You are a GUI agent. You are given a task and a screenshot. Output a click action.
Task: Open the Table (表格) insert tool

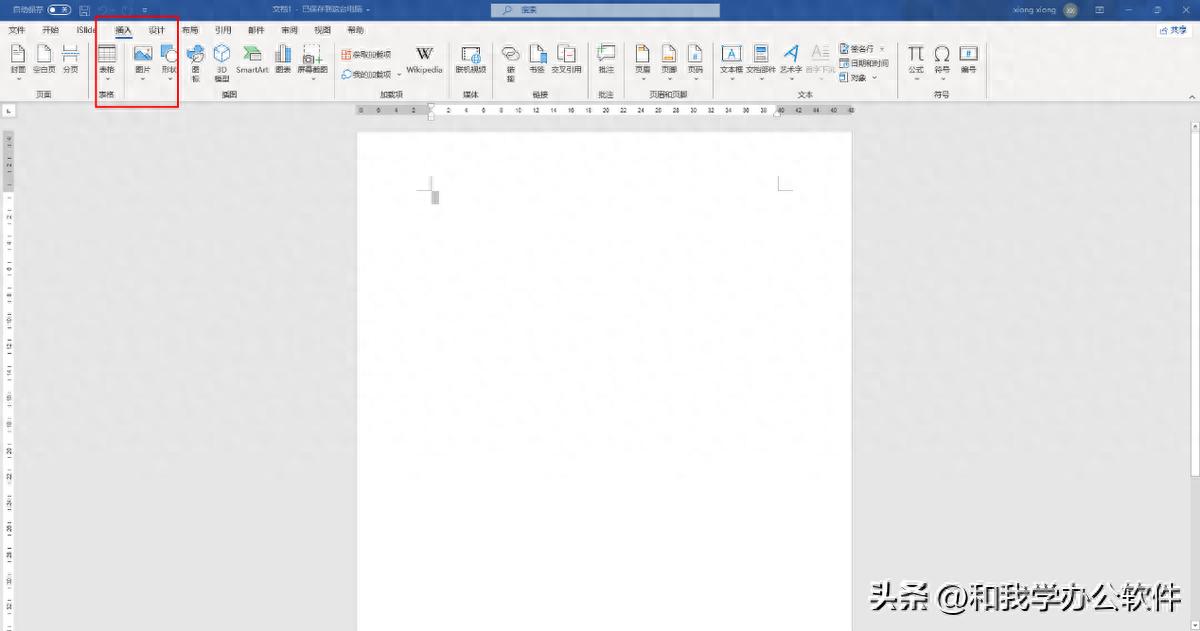coord(106,62)
